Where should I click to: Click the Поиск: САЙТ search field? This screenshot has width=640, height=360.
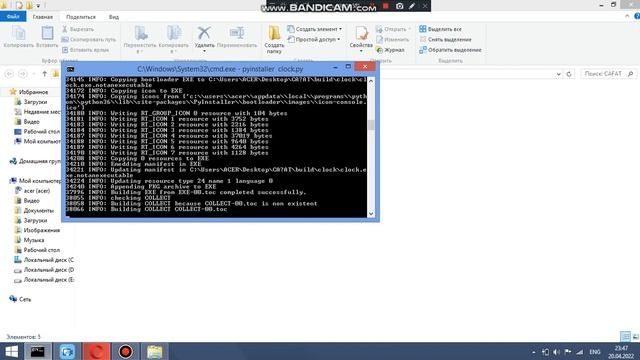(x=609, y=74)
